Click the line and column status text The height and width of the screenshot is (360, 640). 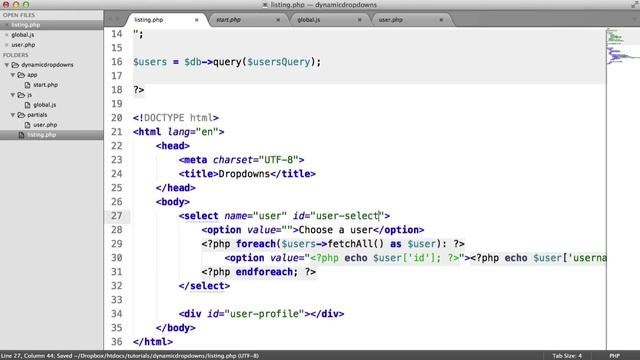point(28,356)
